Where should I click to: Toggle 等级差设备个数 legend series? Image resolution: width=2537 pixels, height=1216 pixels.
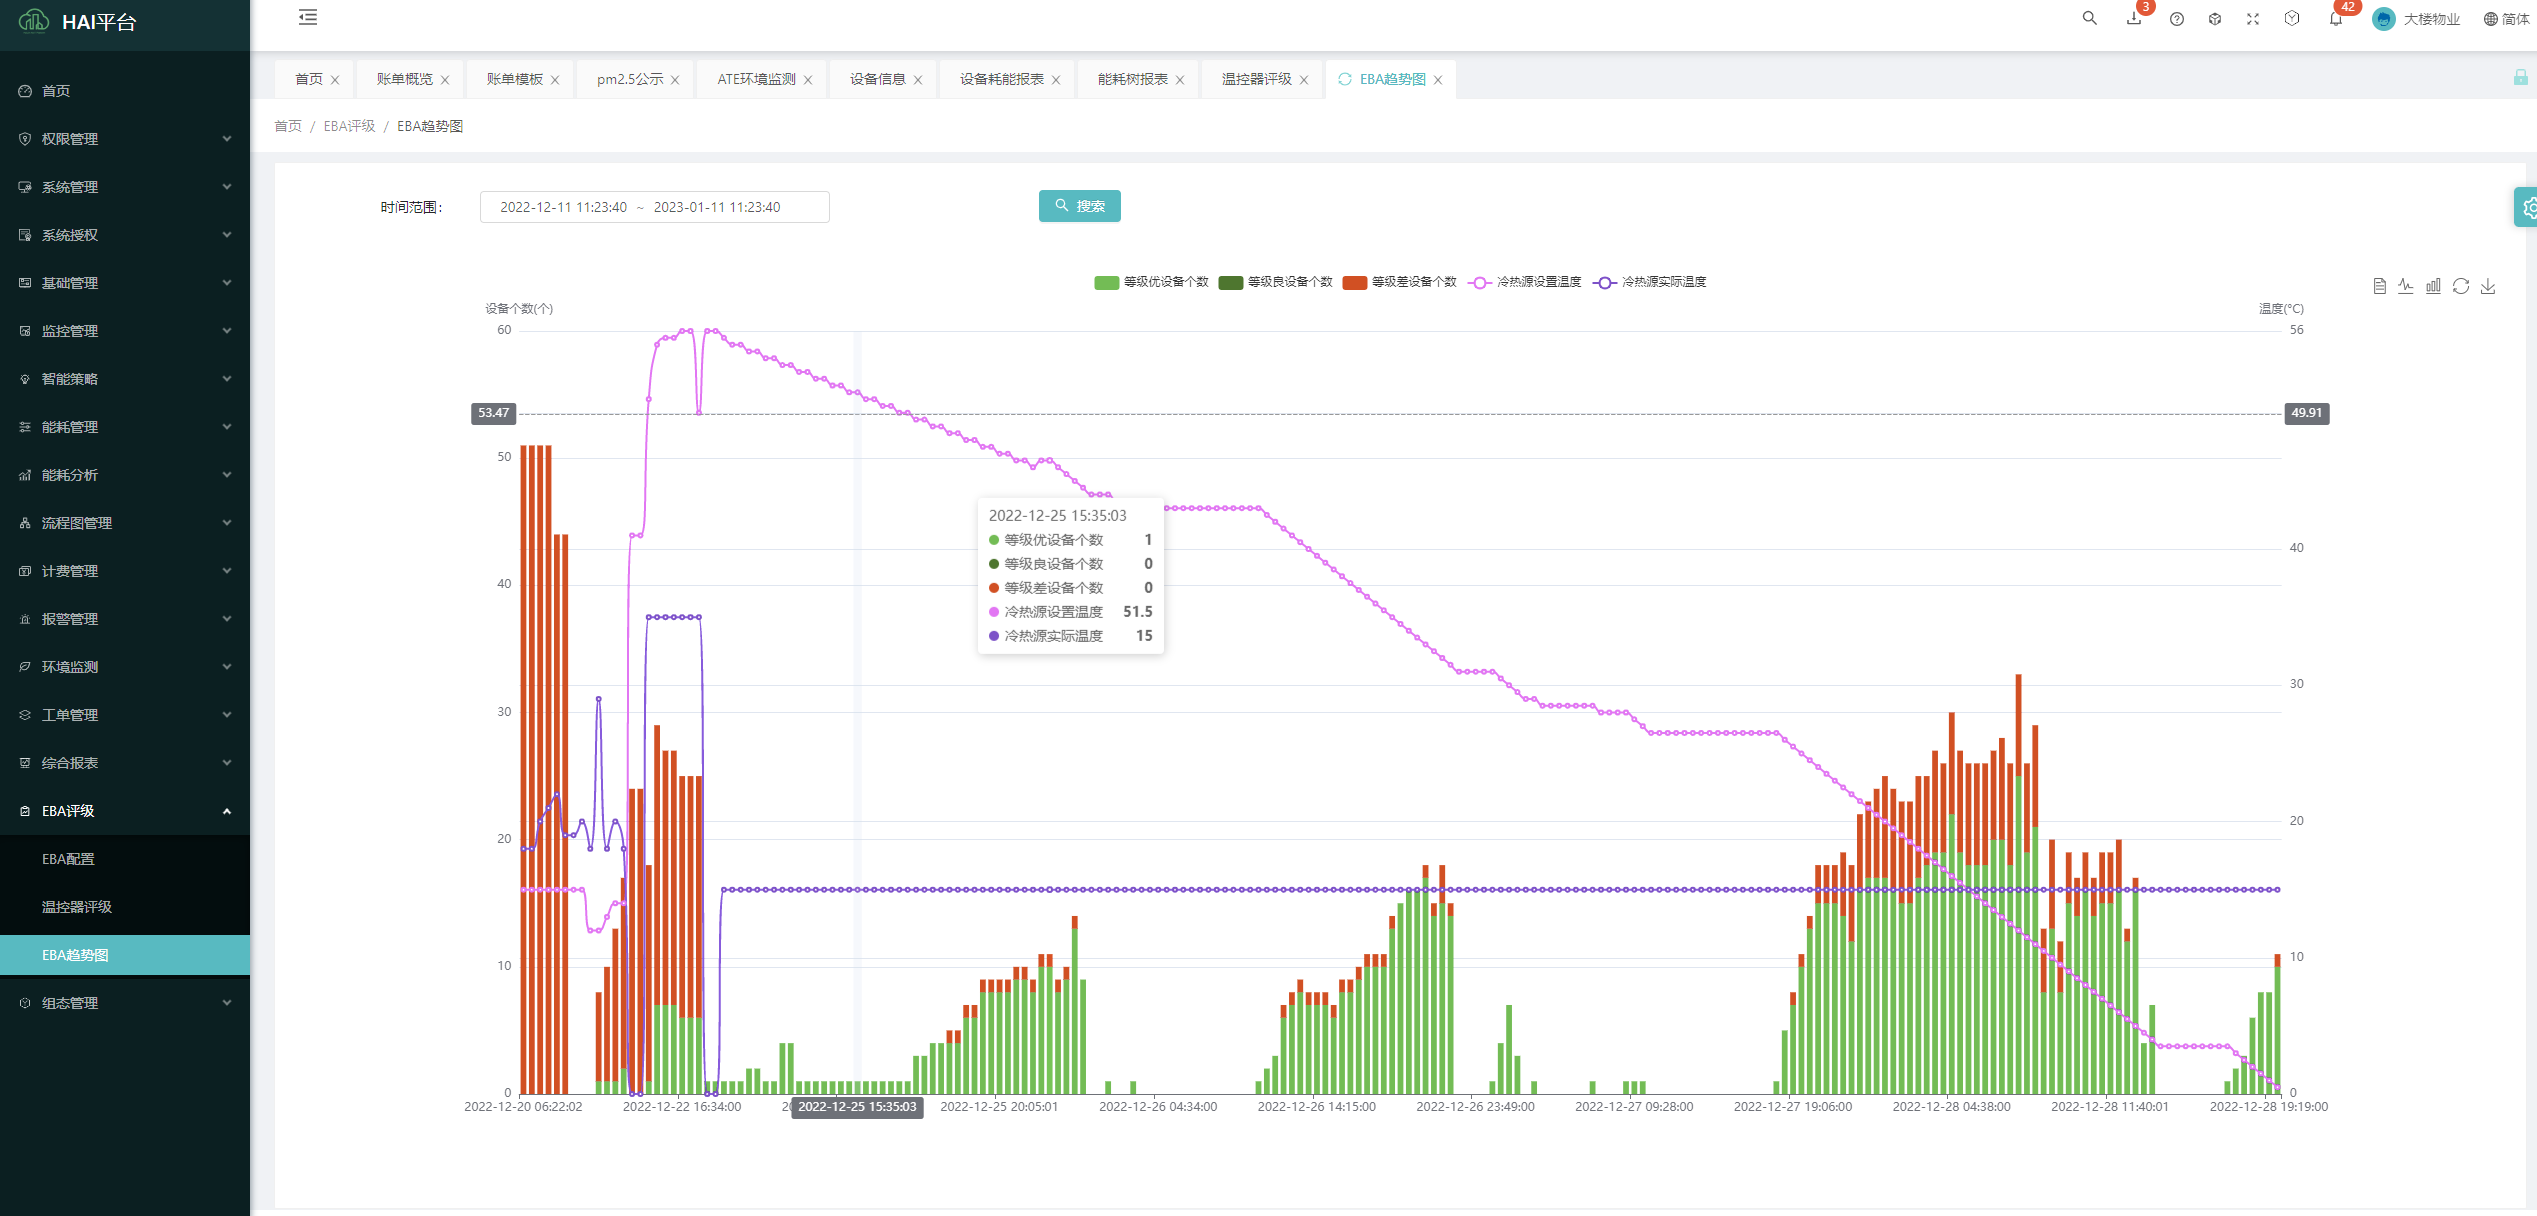point(1400,282)
